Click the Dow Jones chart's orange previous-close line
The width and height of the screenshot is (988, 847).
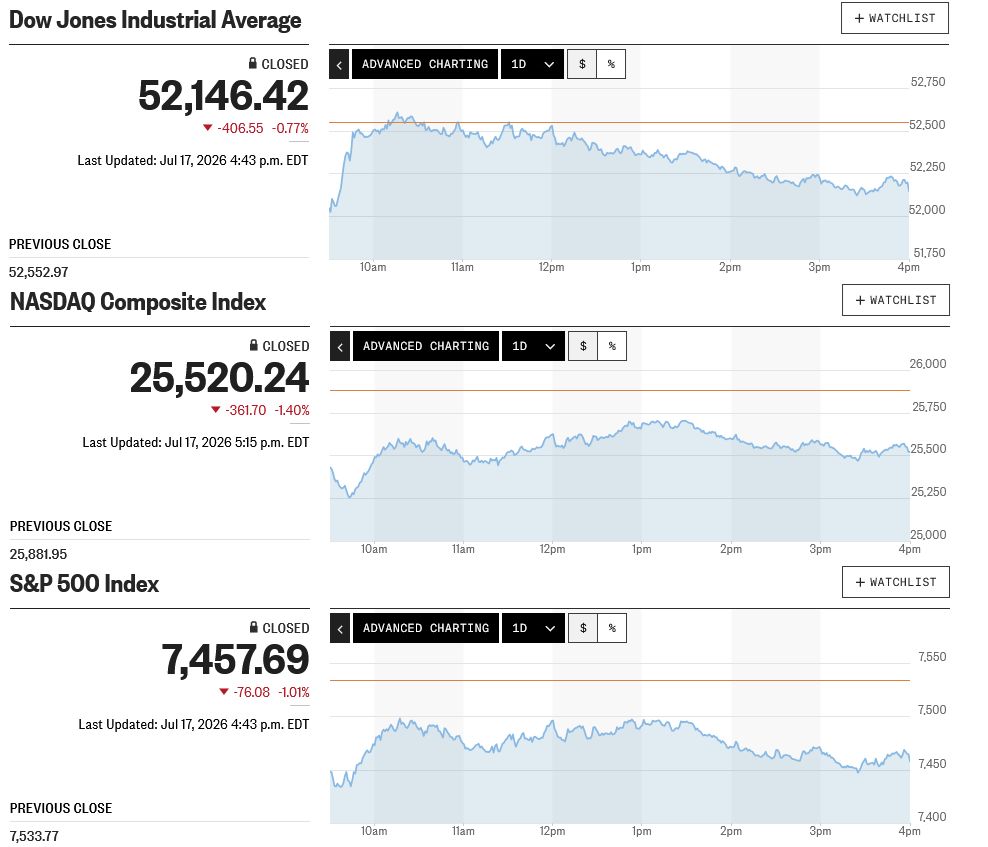click(619, 123)
